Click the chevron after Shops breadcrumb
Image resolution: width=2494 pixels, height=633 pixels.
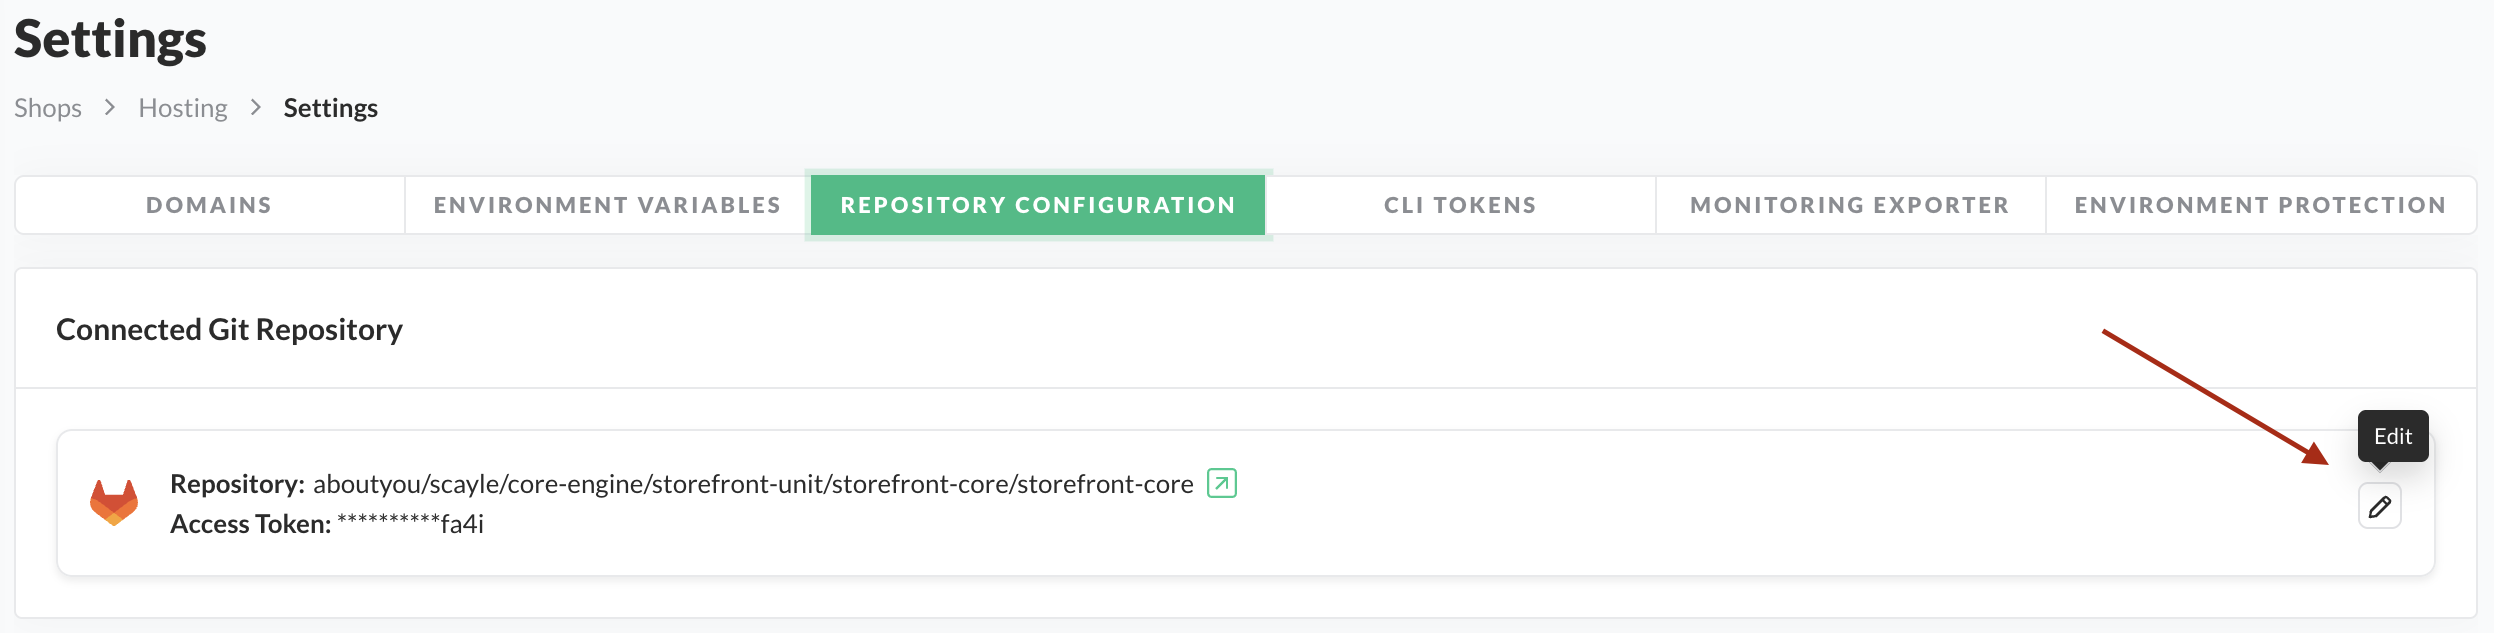click(x=110, y=107)
